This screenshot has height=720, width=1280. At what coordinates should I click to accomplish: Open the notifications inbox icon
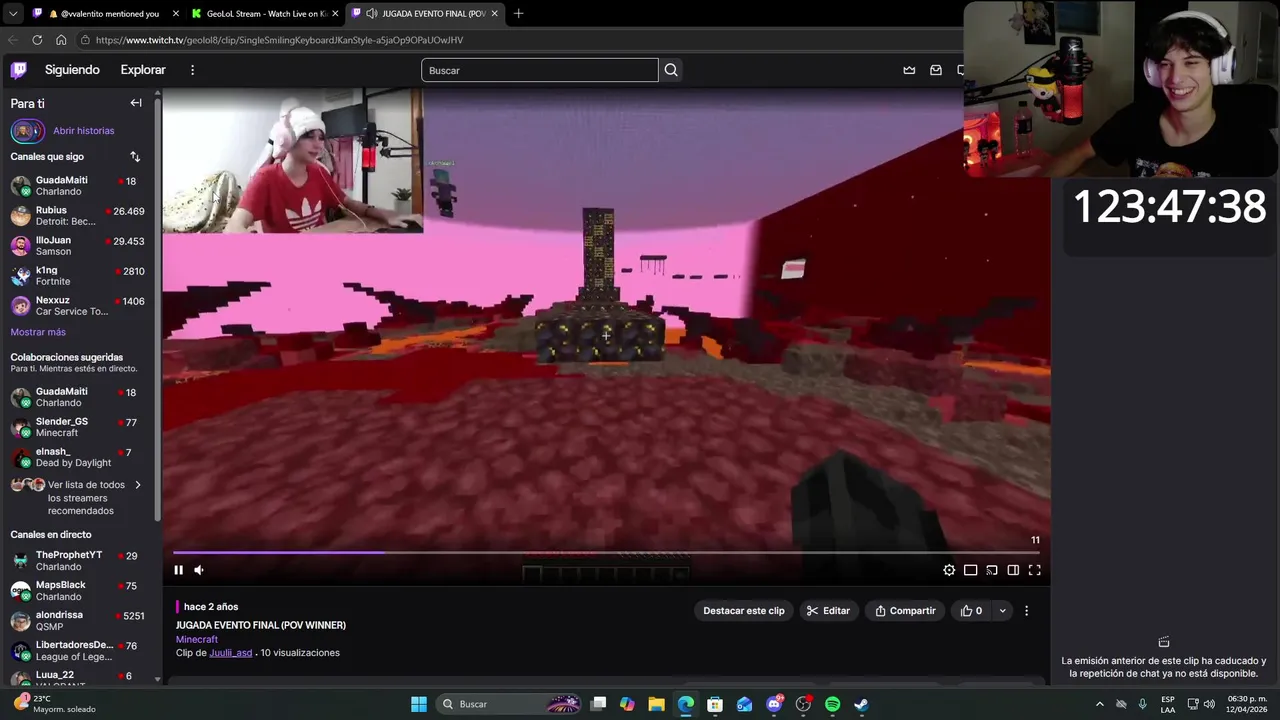pyautogui.click(x=936, y=70)
